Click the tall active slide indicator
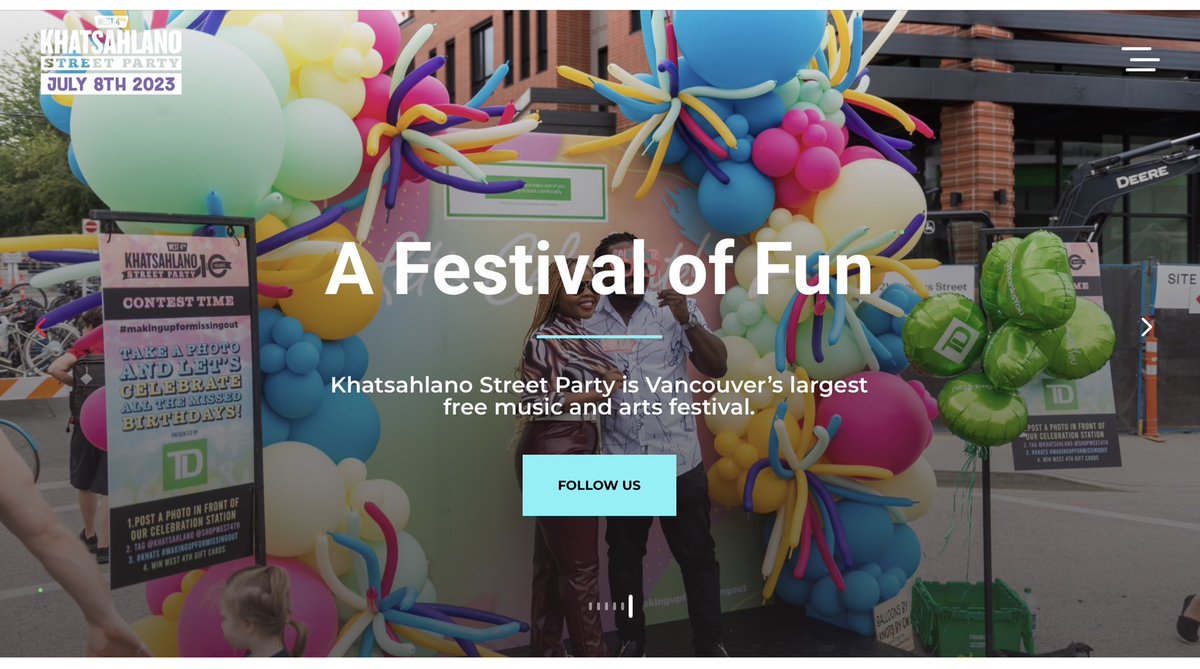The height and width of the screenshot is (669, 1200). [x=631, y=606]
